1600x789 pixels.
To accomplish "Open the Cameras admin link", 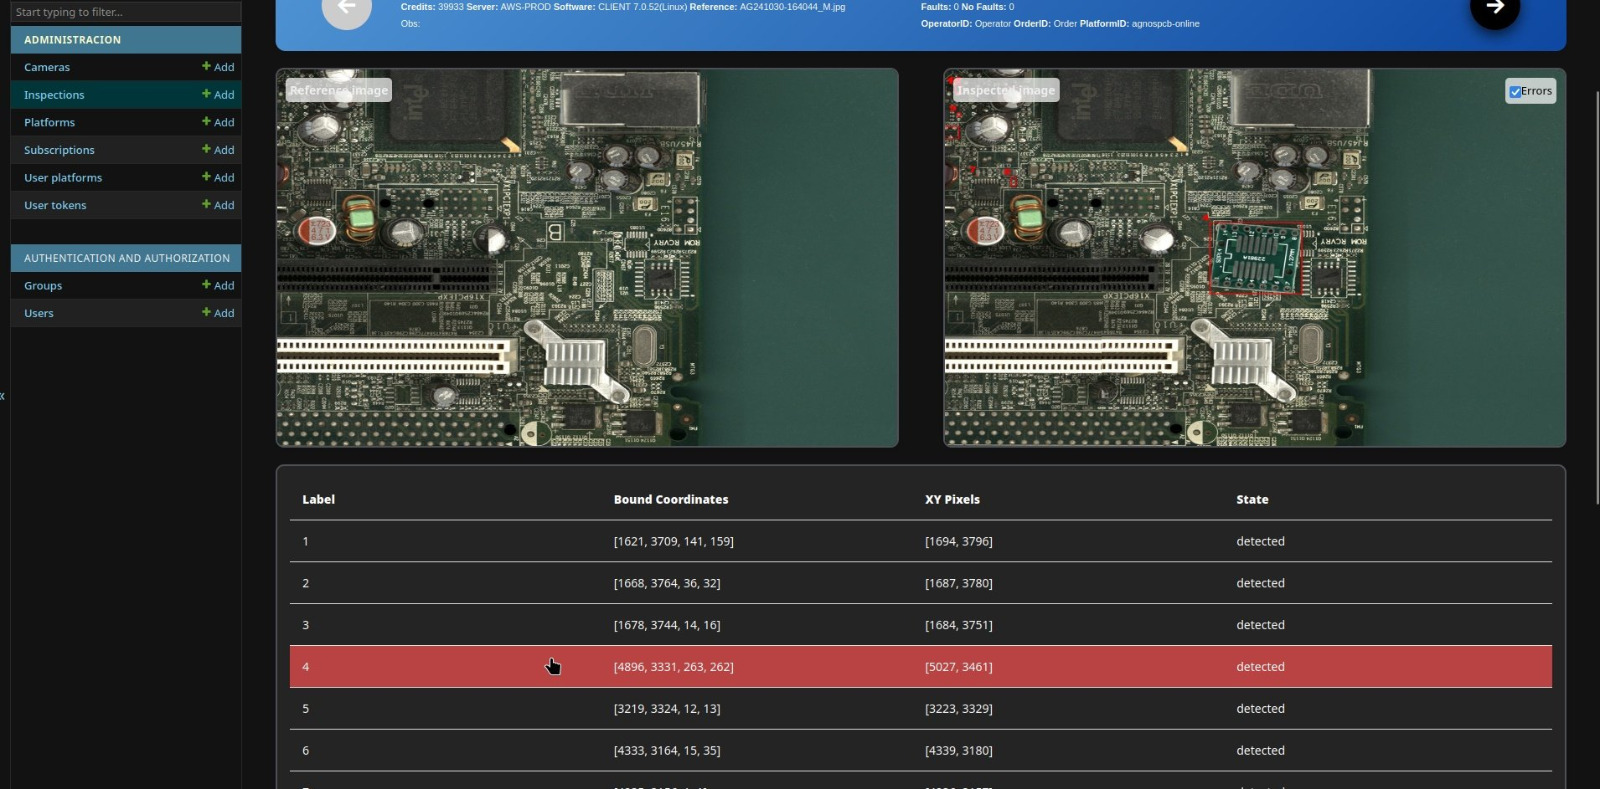I will coord(47,67).
